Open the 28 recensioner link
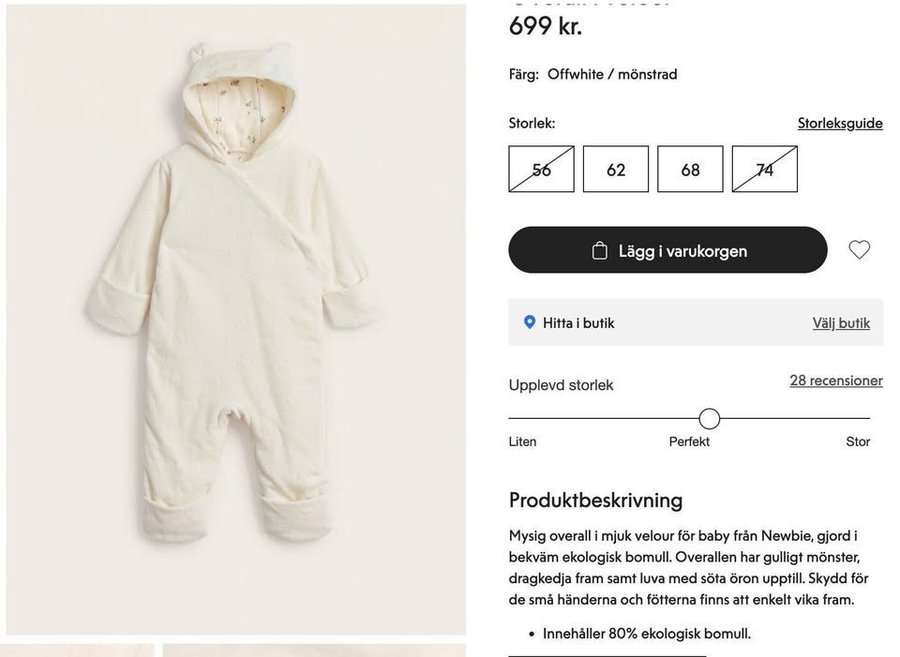The image size is (900, 657). click(x=836, y=381)
